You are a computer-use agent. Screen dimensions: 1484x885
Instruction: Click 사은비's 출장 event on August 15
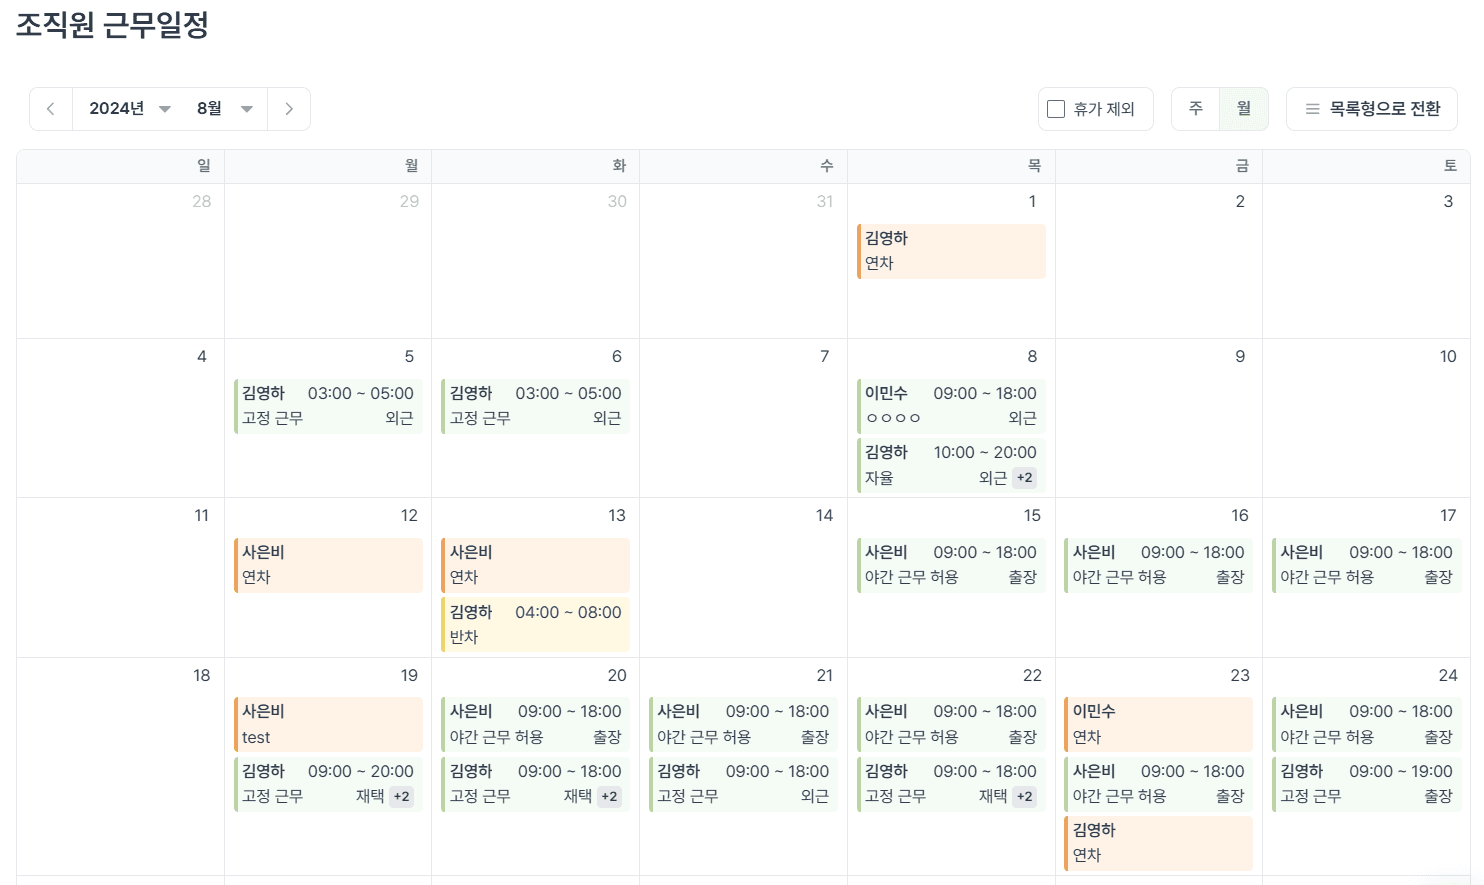[x=950, y=565]
